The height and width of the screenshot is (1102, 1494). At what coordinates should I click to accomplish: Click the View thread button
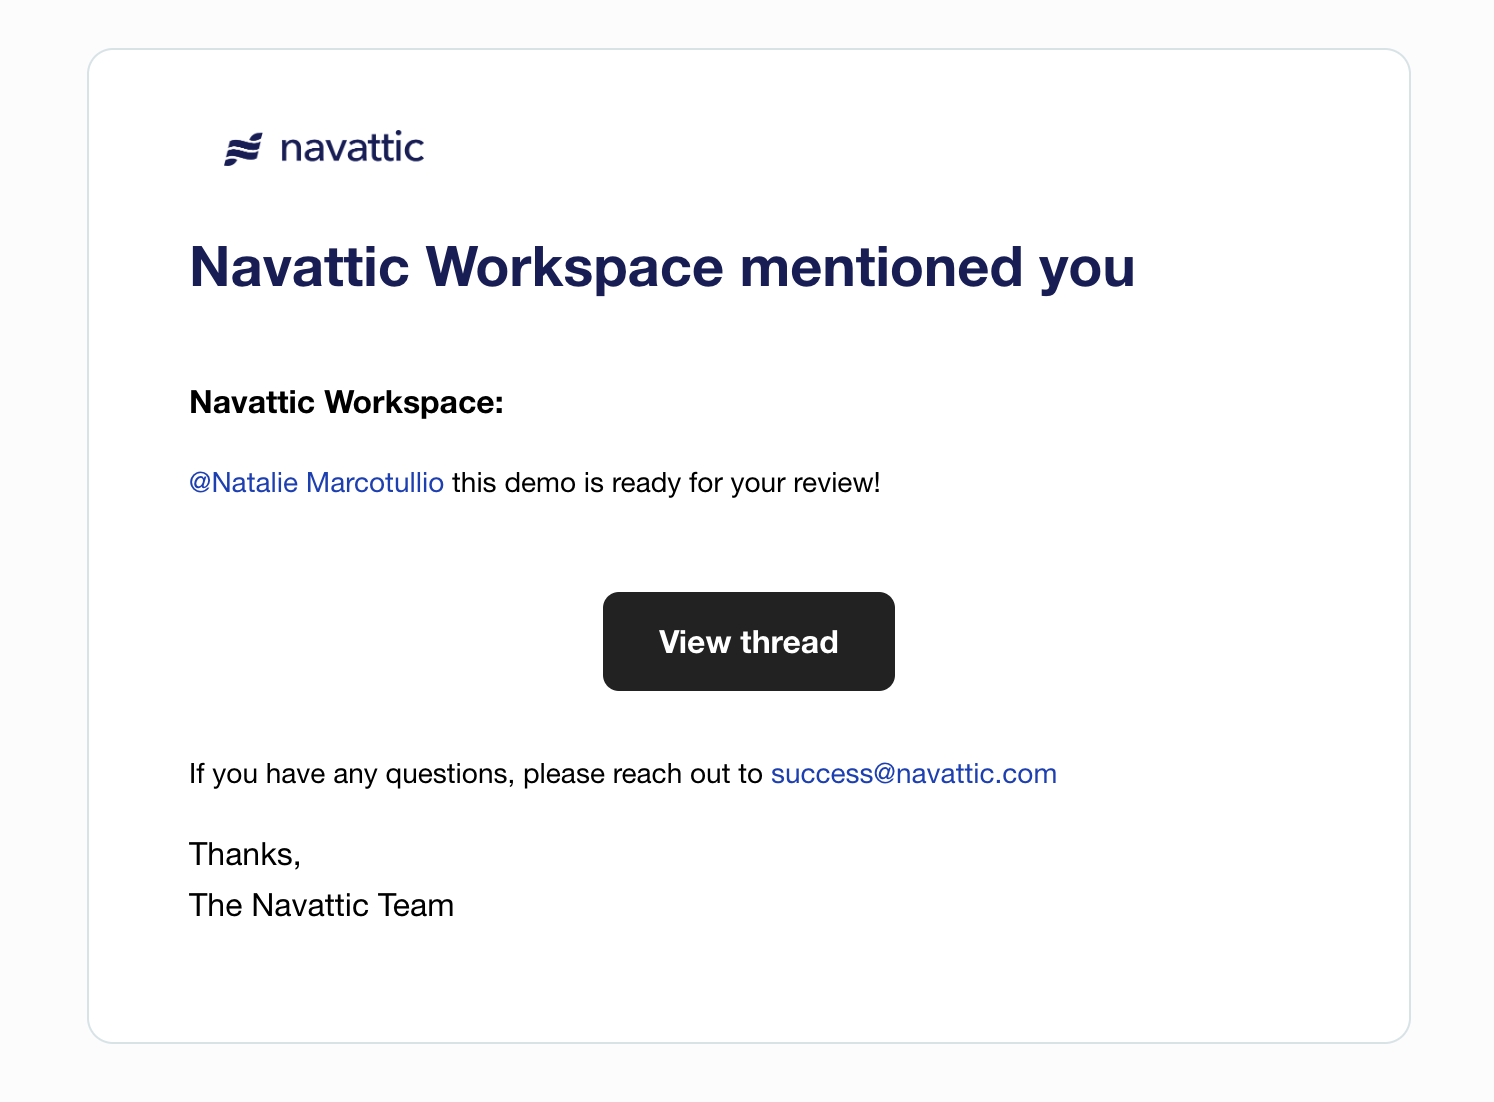[748, 641]
